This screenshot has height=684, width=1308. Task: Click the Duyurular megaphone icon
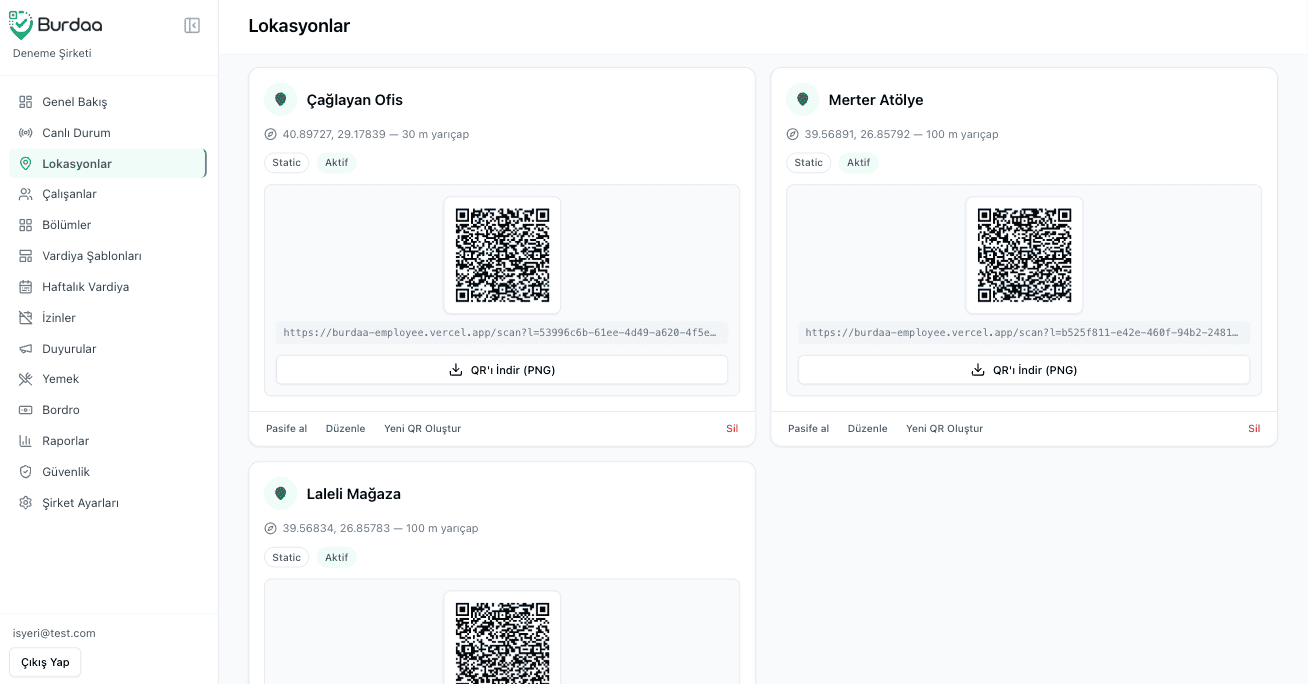(x=26, y=349)
